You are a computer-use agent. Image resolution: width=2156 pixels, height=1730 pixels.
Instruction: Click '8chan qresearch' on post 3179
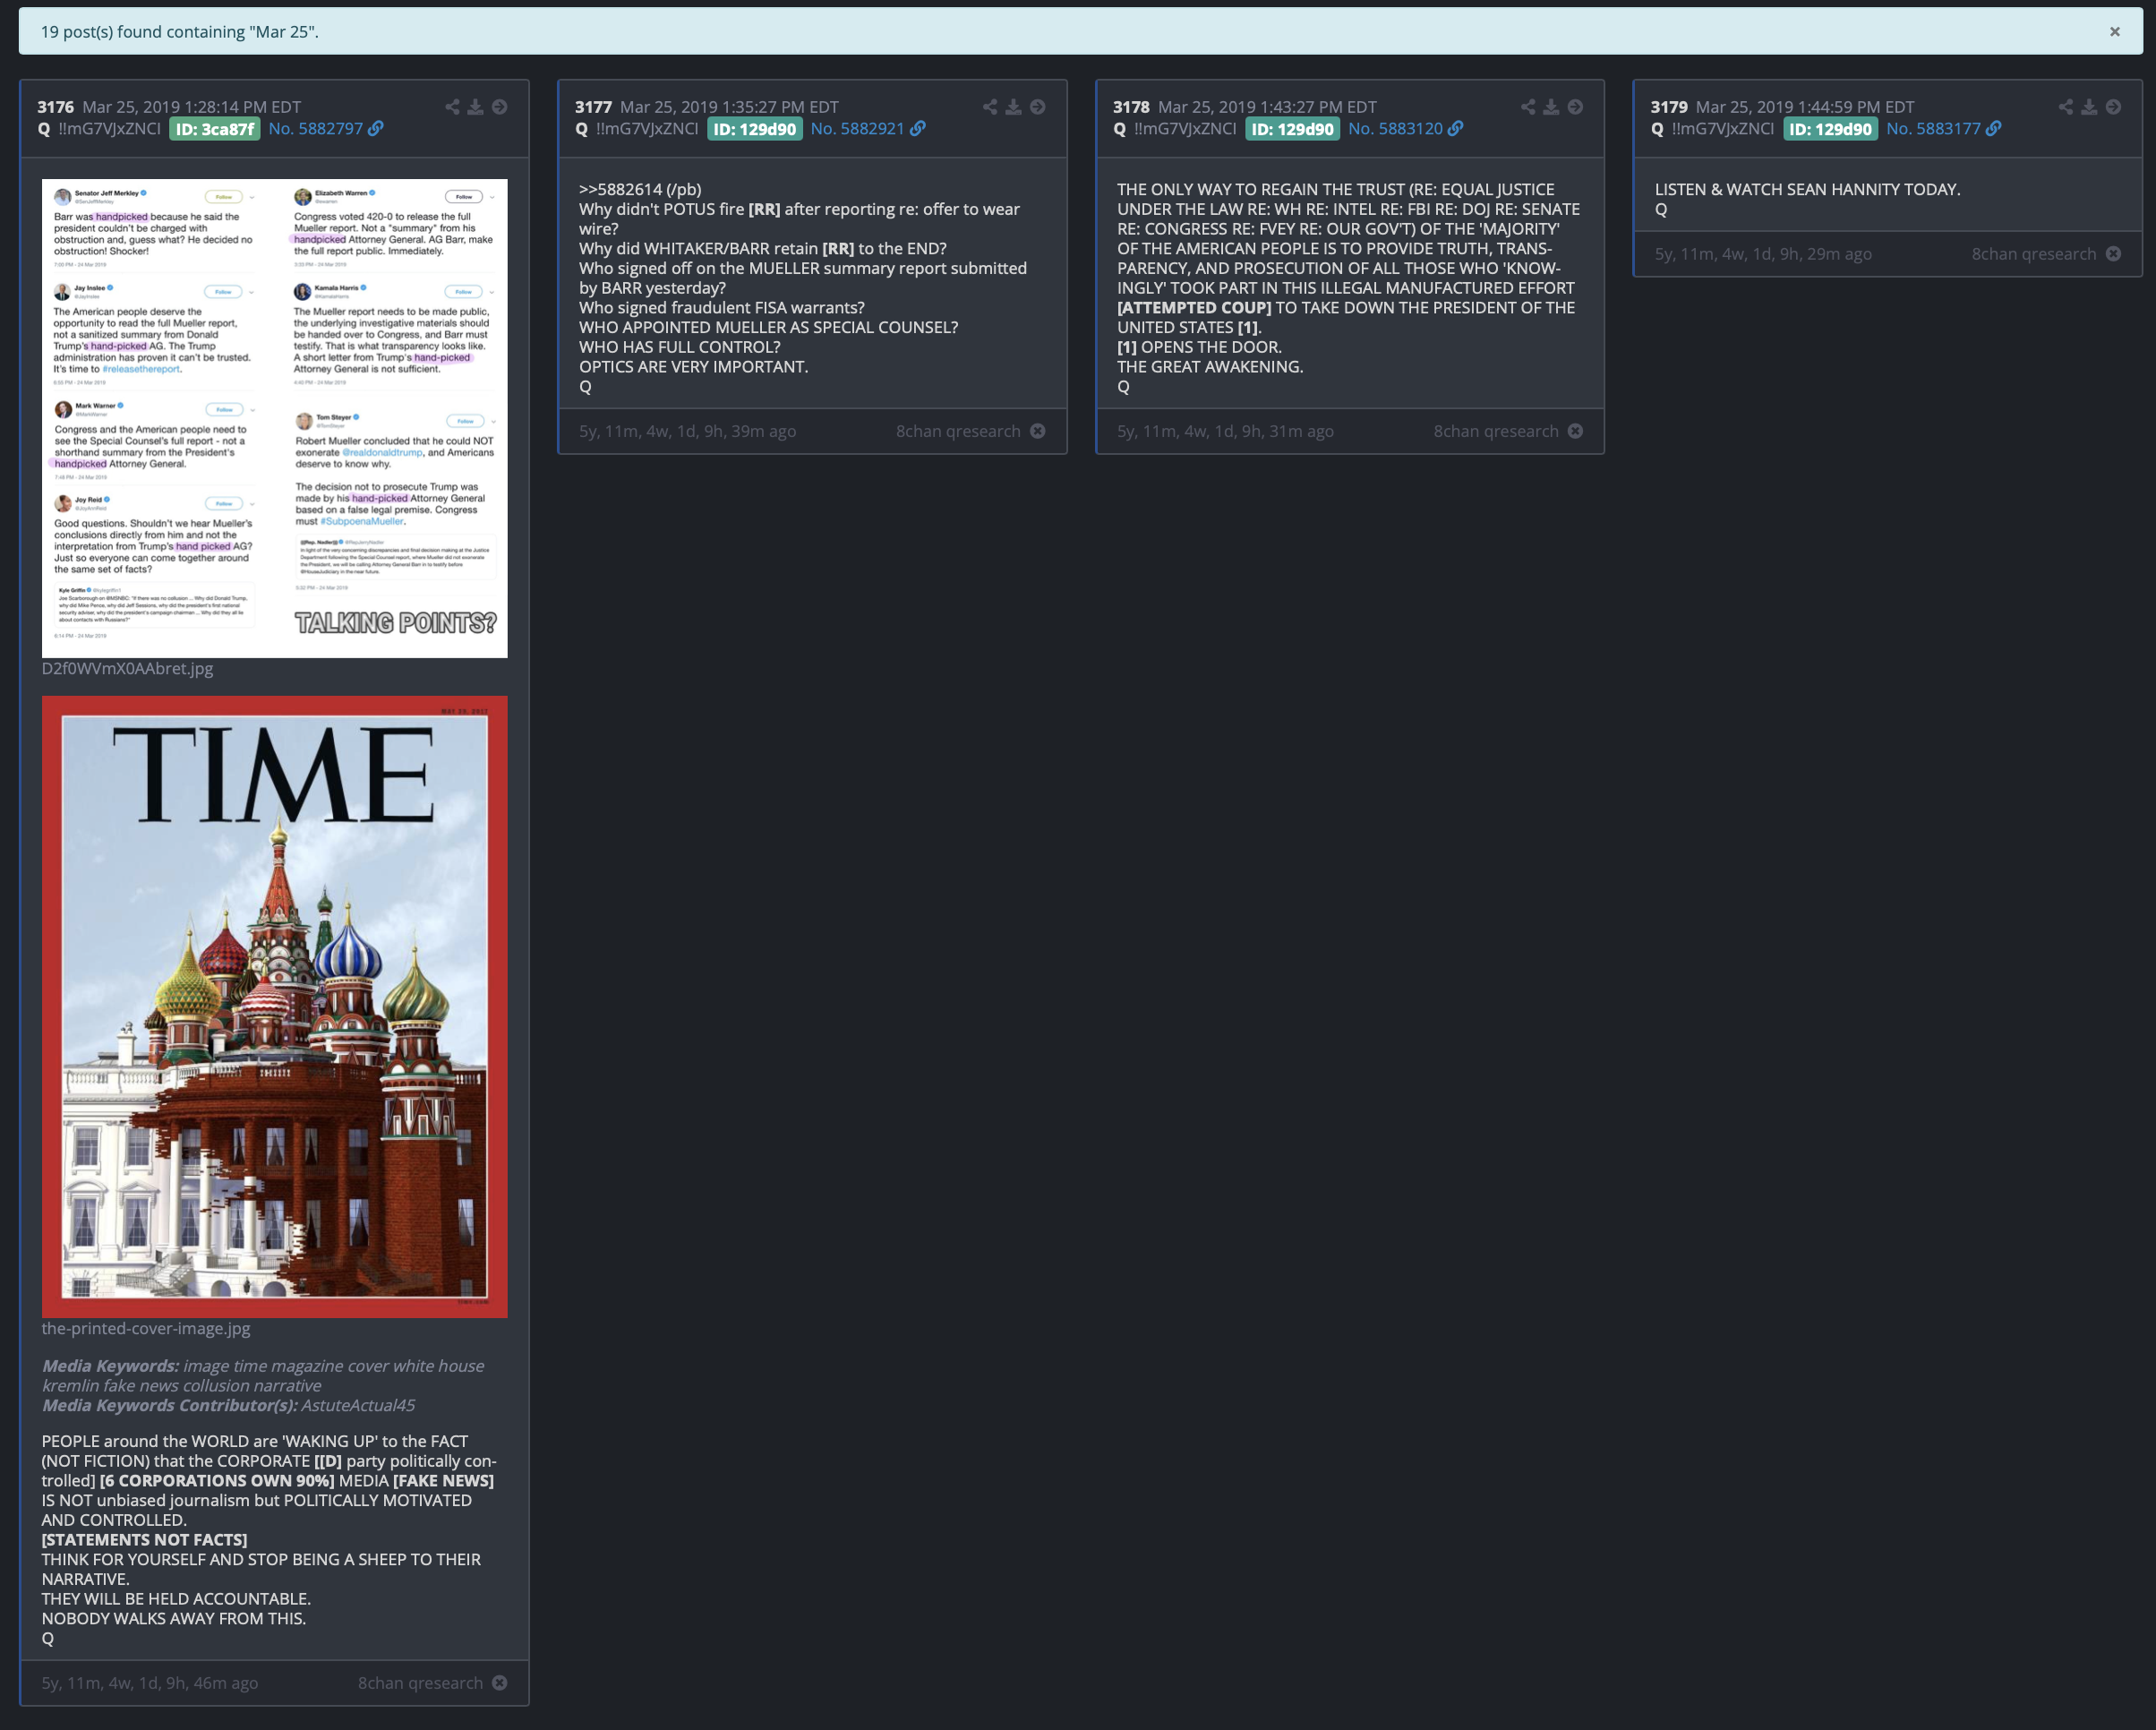coord(2034,254)
